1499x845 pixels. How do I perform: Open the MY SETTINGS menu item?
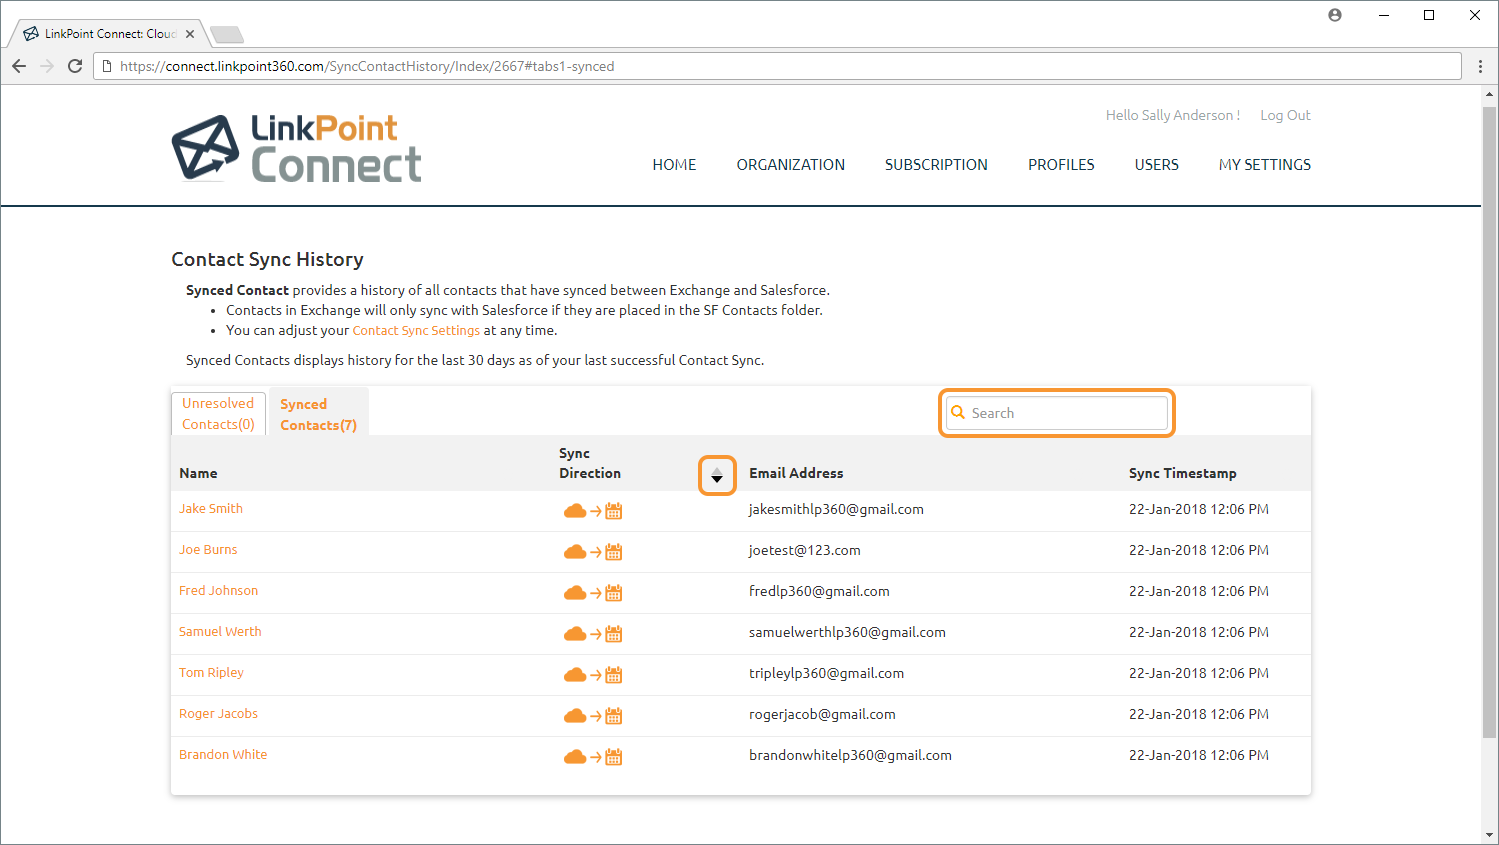point(1265,165)
